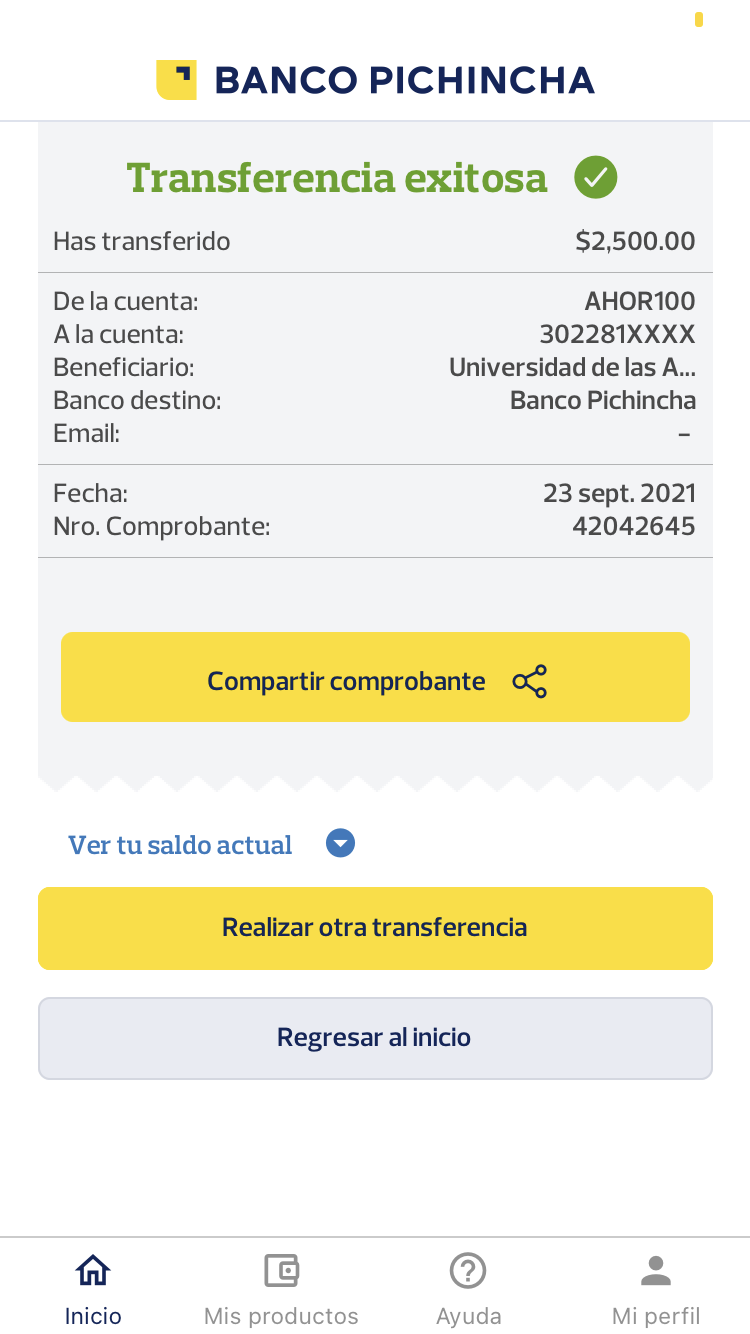This screenshot has width=750, height=1334.
Task: Select the Inicio tab label
Action: pyautogui.click(x=93, y=1315)
